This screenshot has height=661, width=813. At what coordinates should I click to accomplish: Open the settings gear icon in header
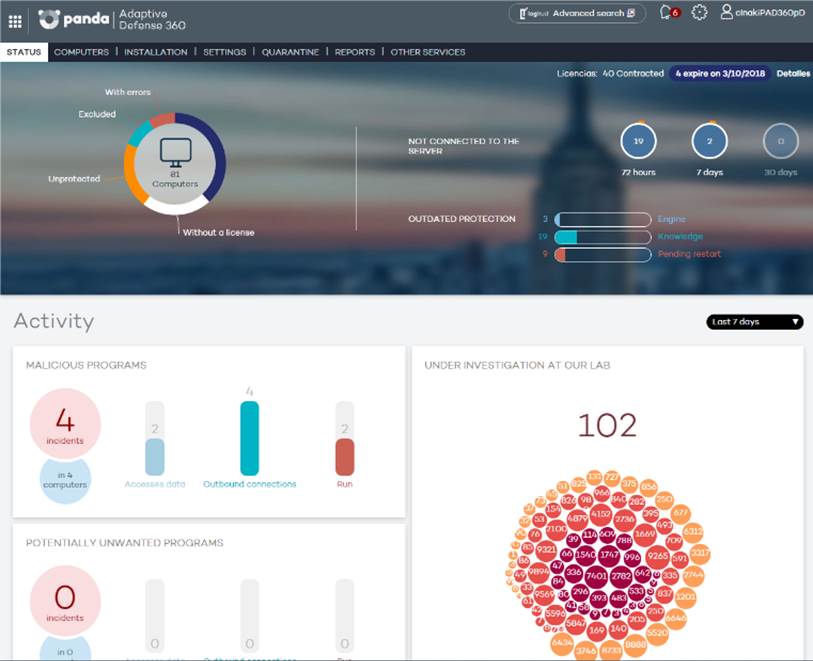pos(699,13)
